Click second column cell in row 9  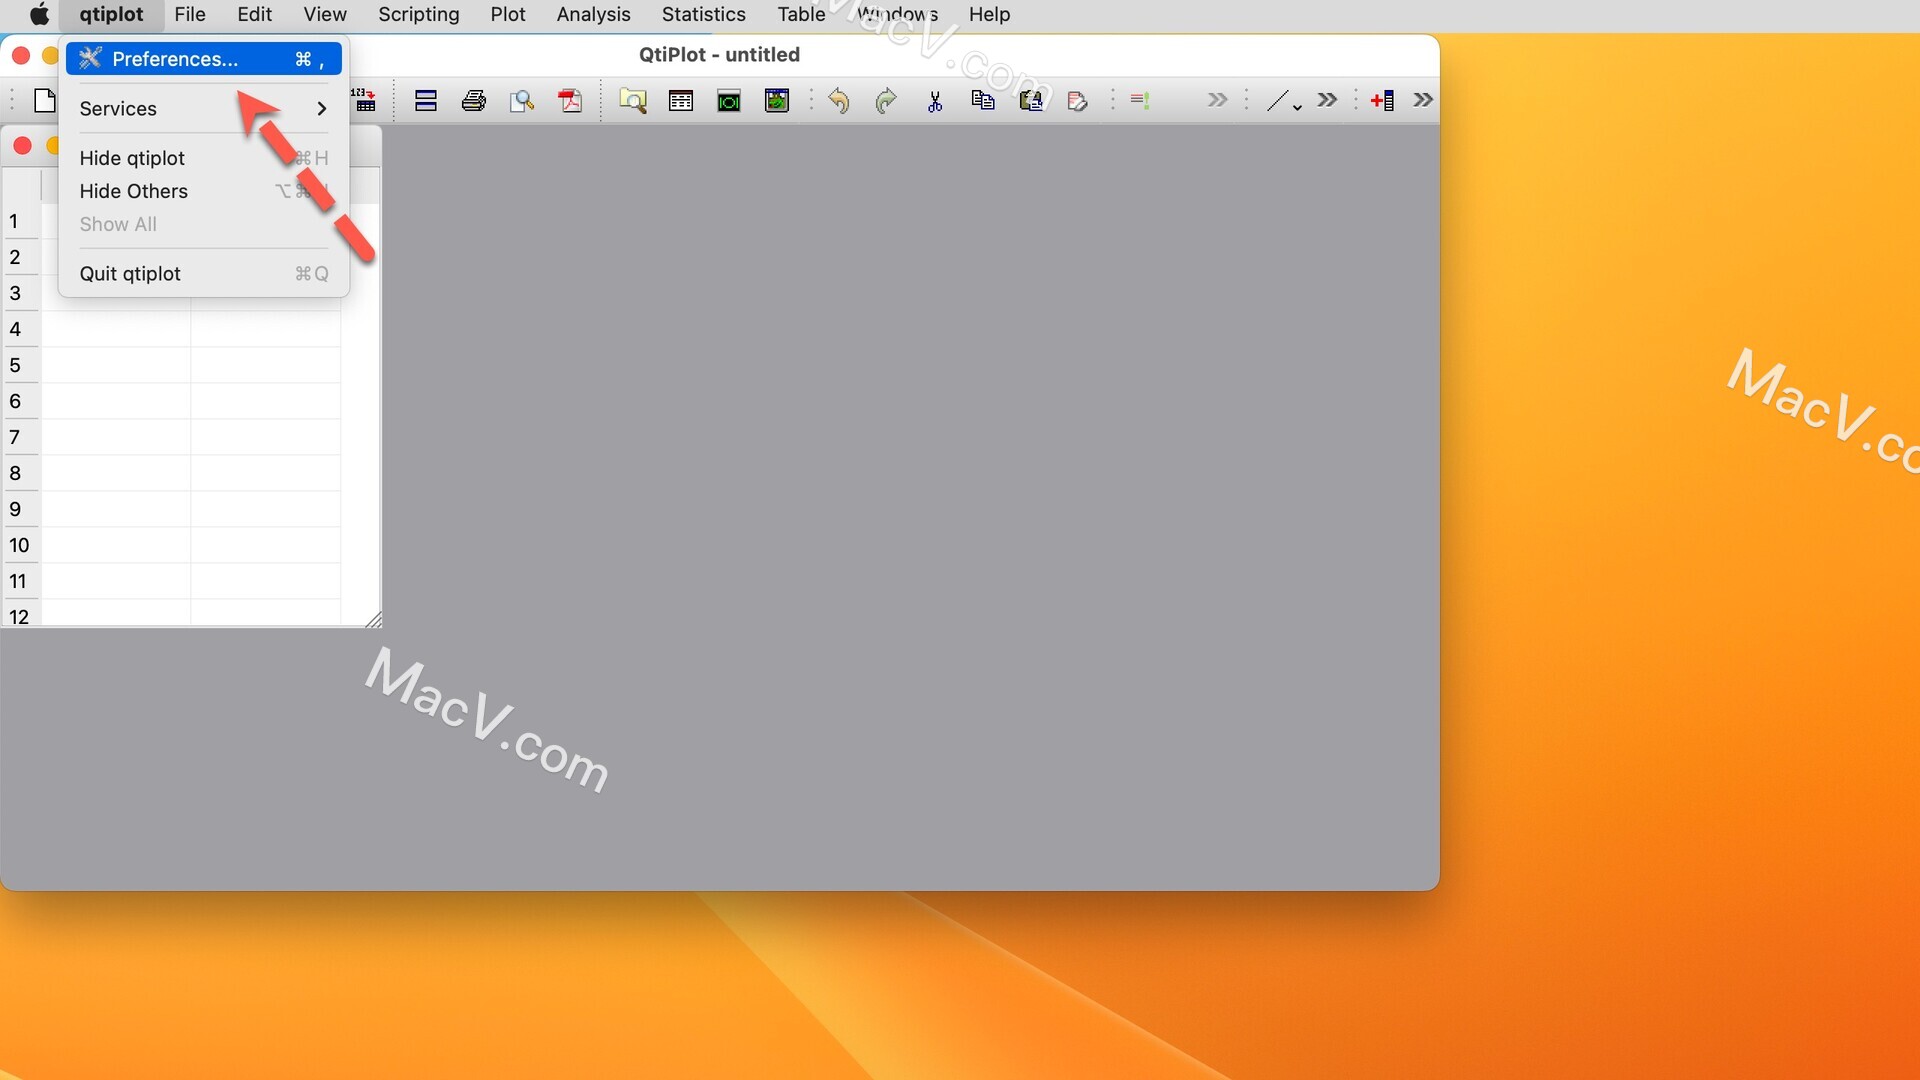tap(265, 509)
